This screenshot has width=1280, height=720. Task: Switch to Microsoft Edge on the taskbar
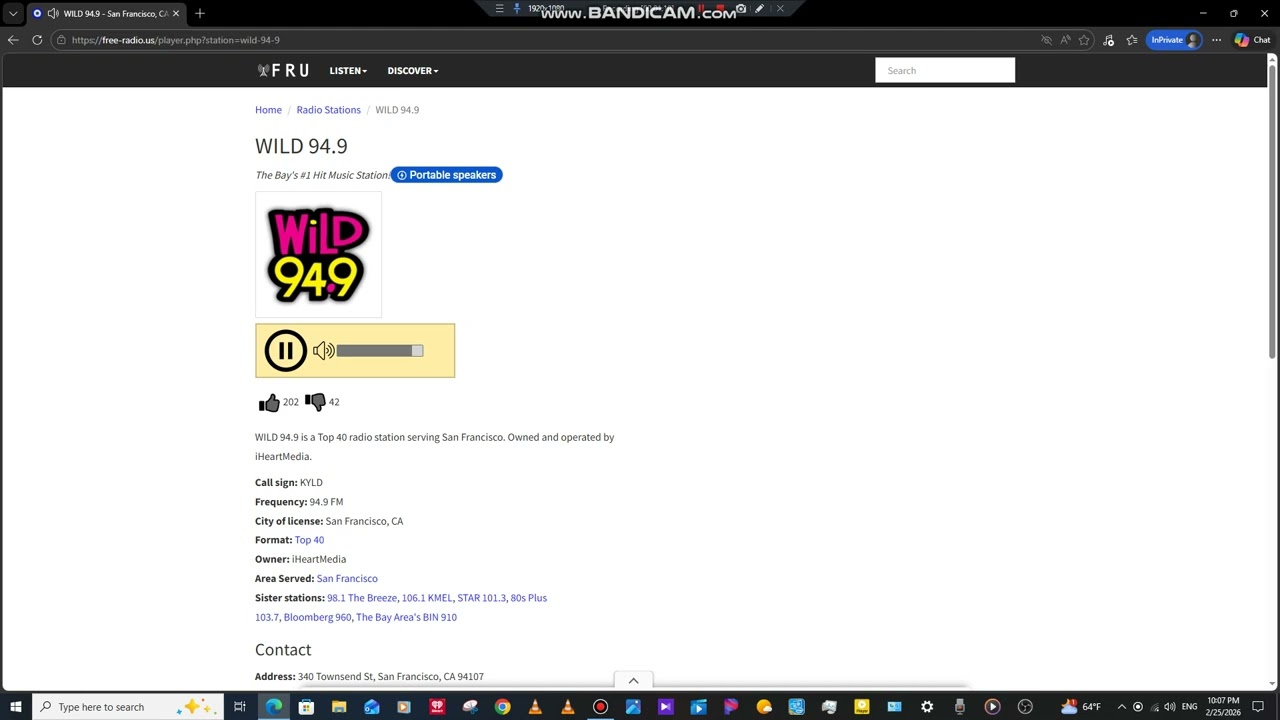[x=273, y=707]
